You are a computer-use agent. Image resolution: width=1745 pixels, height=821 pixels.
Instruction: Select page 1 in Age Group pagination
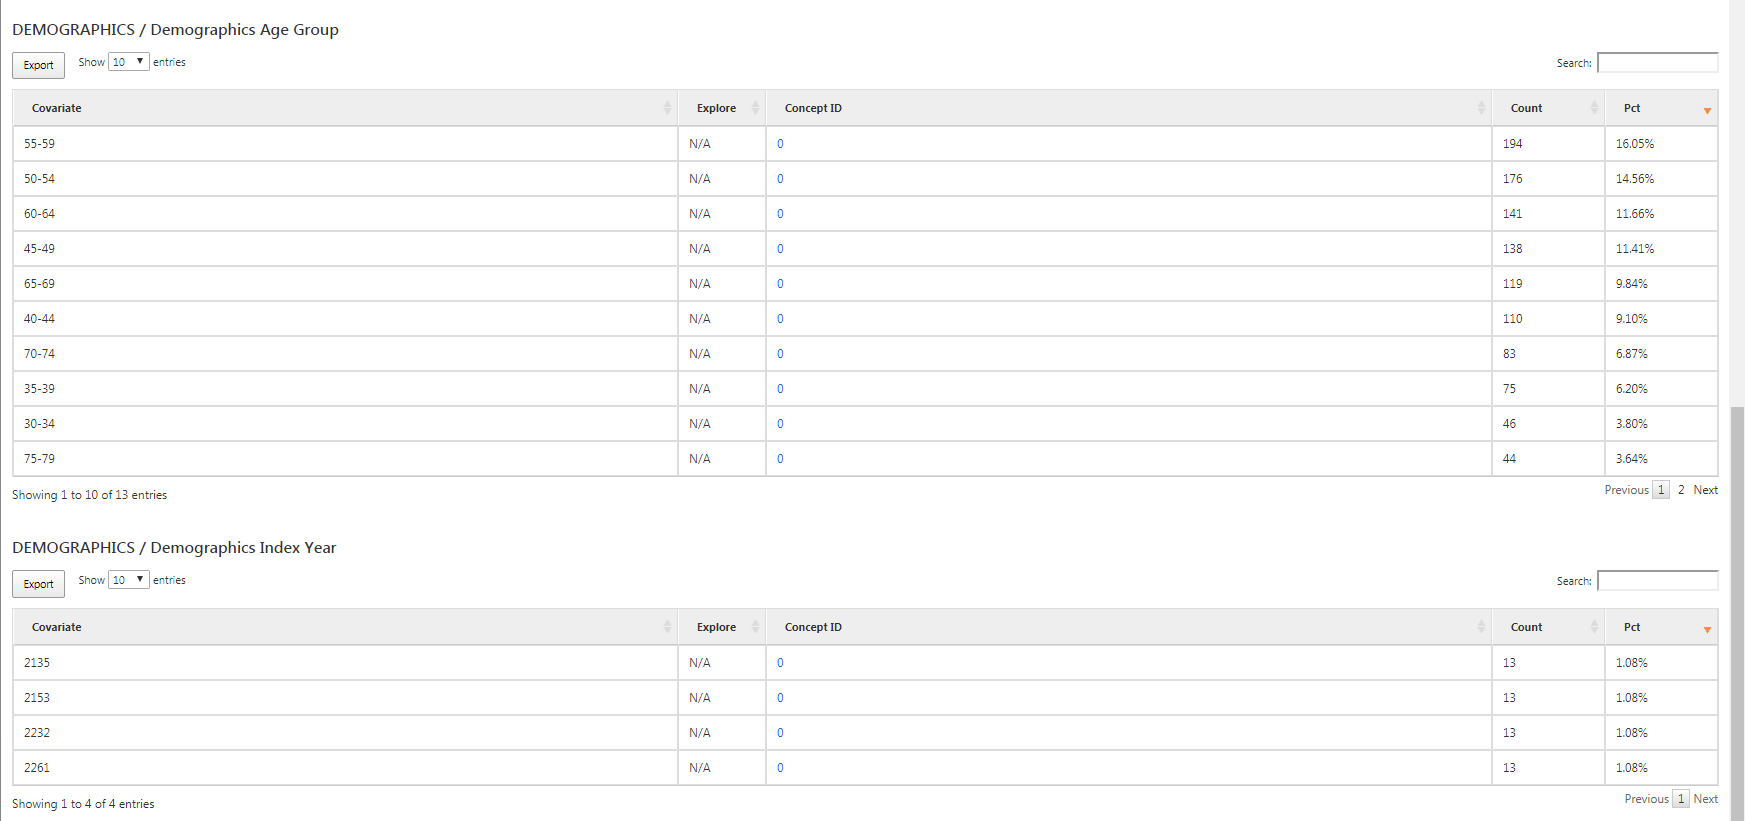coord(1661,490)
